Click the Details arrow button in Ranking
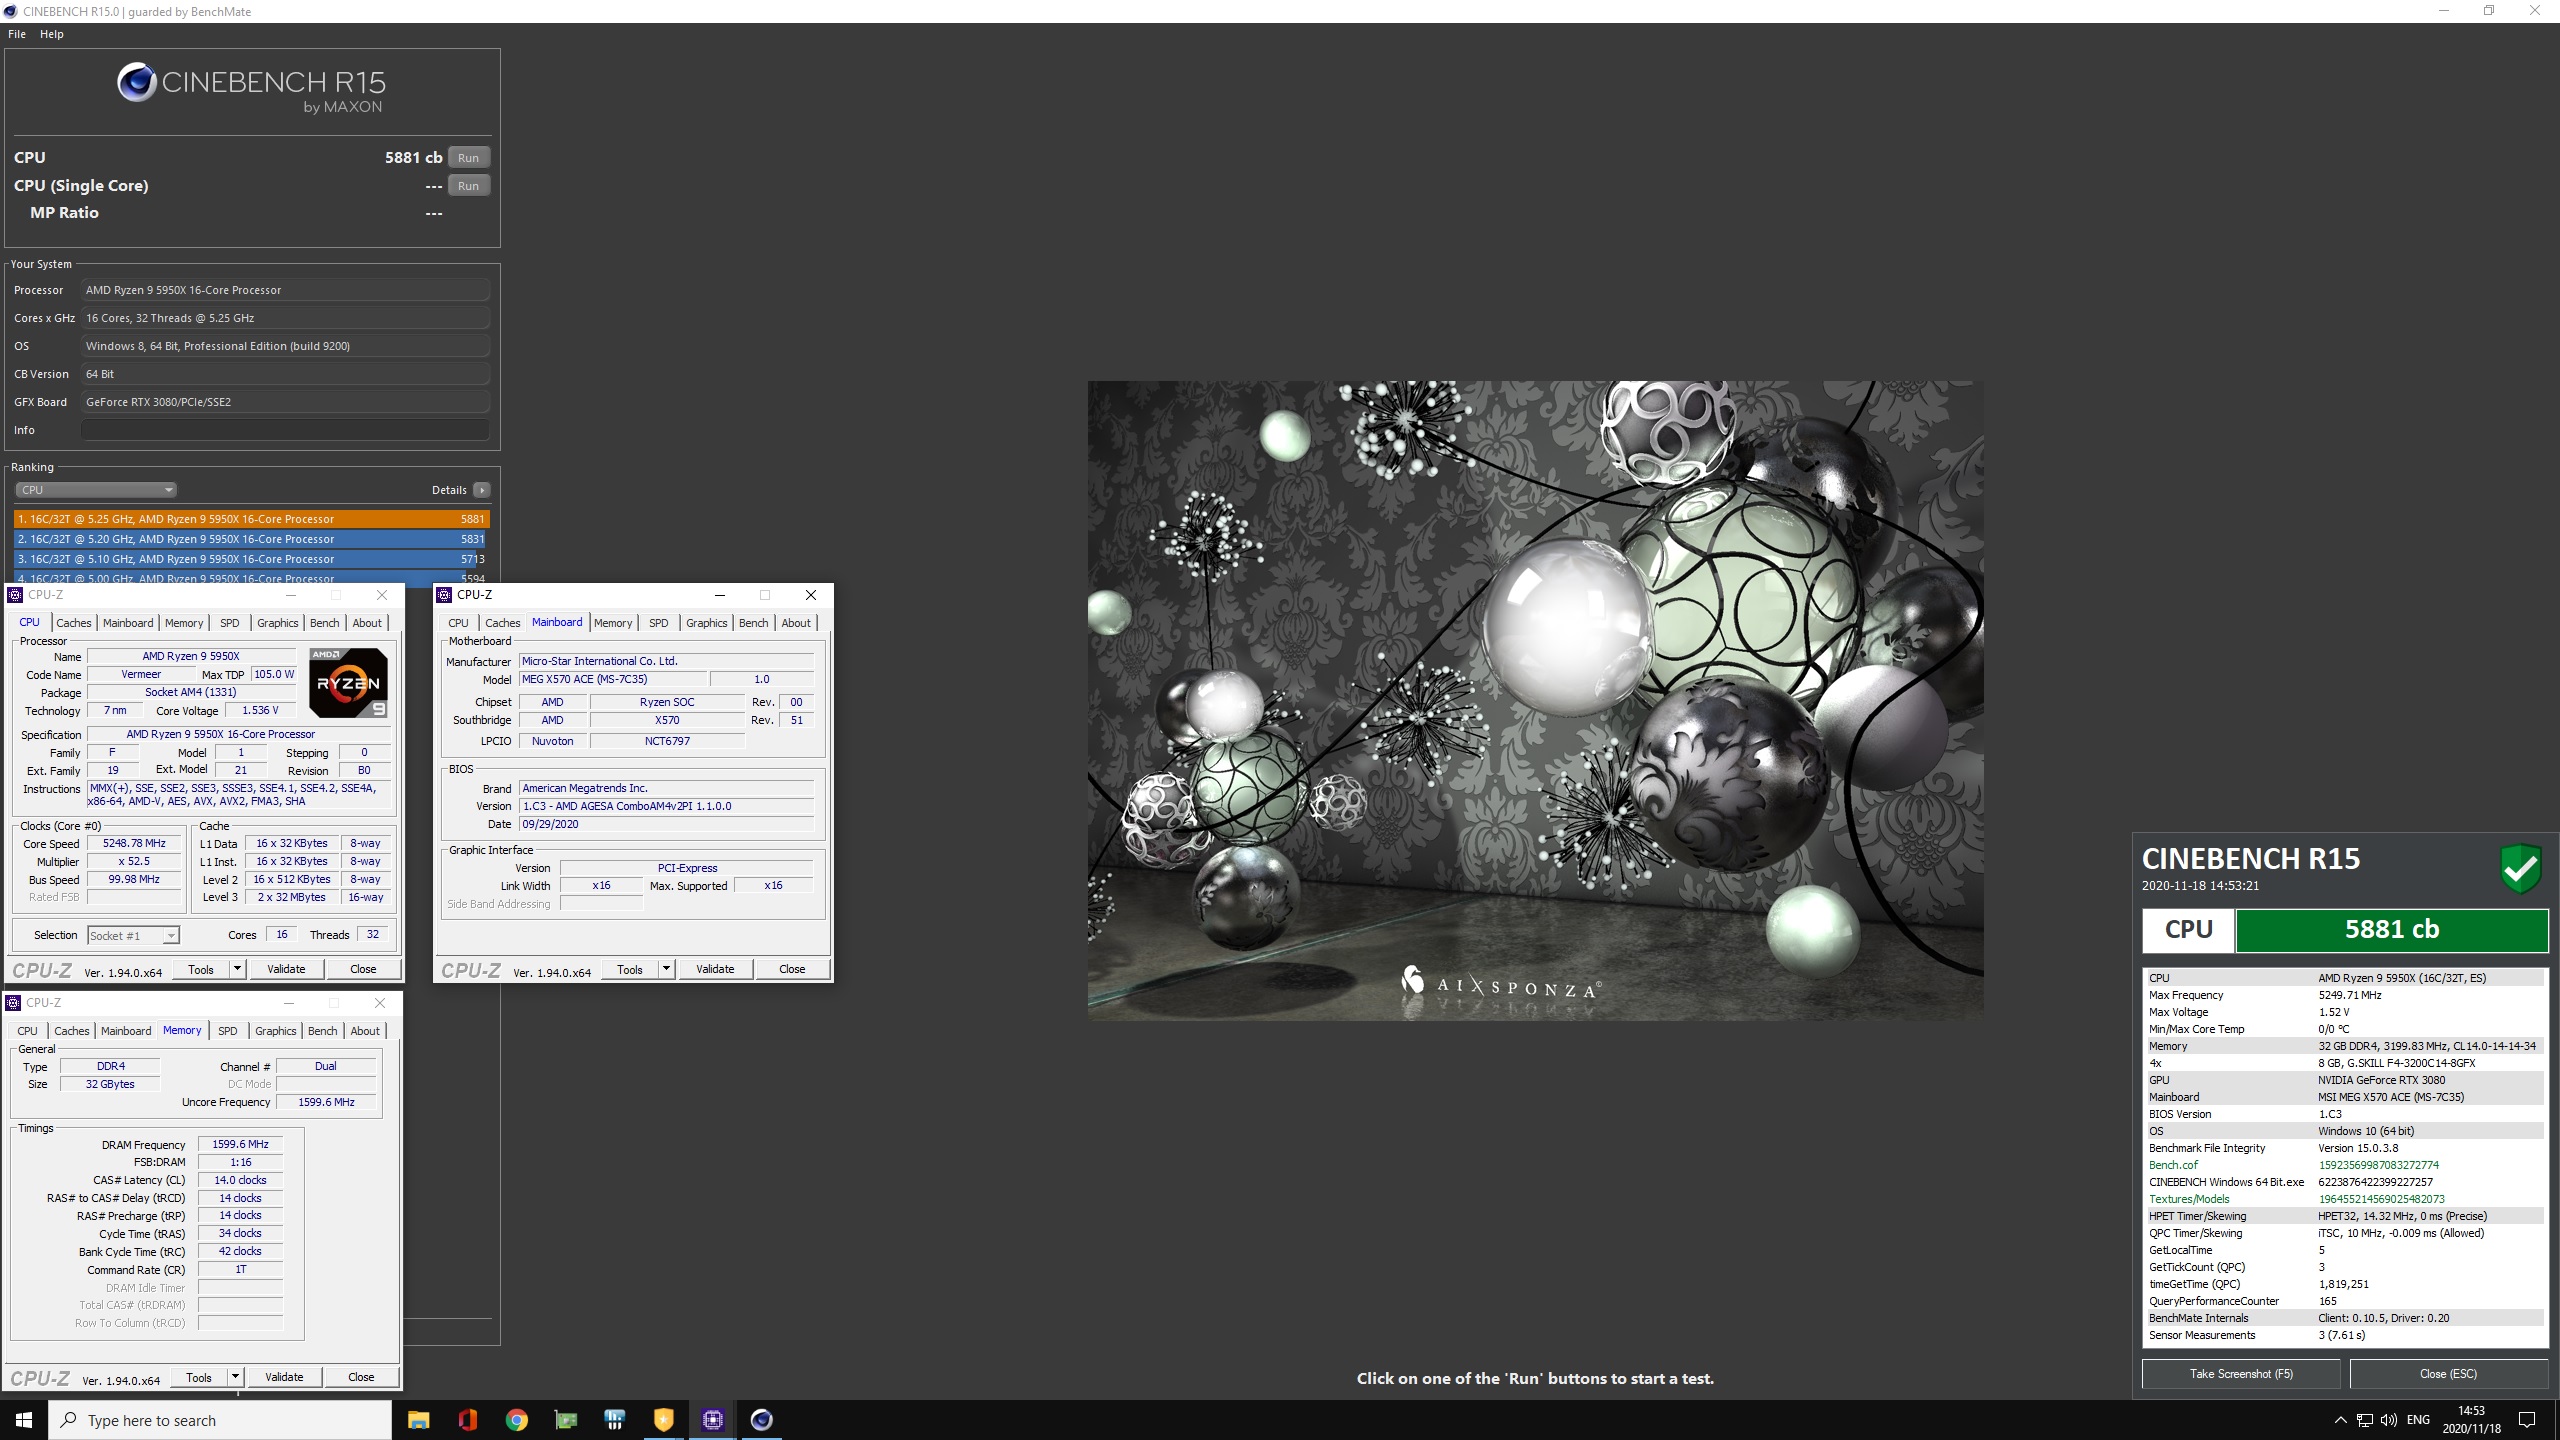 click(x=482, y=490)
